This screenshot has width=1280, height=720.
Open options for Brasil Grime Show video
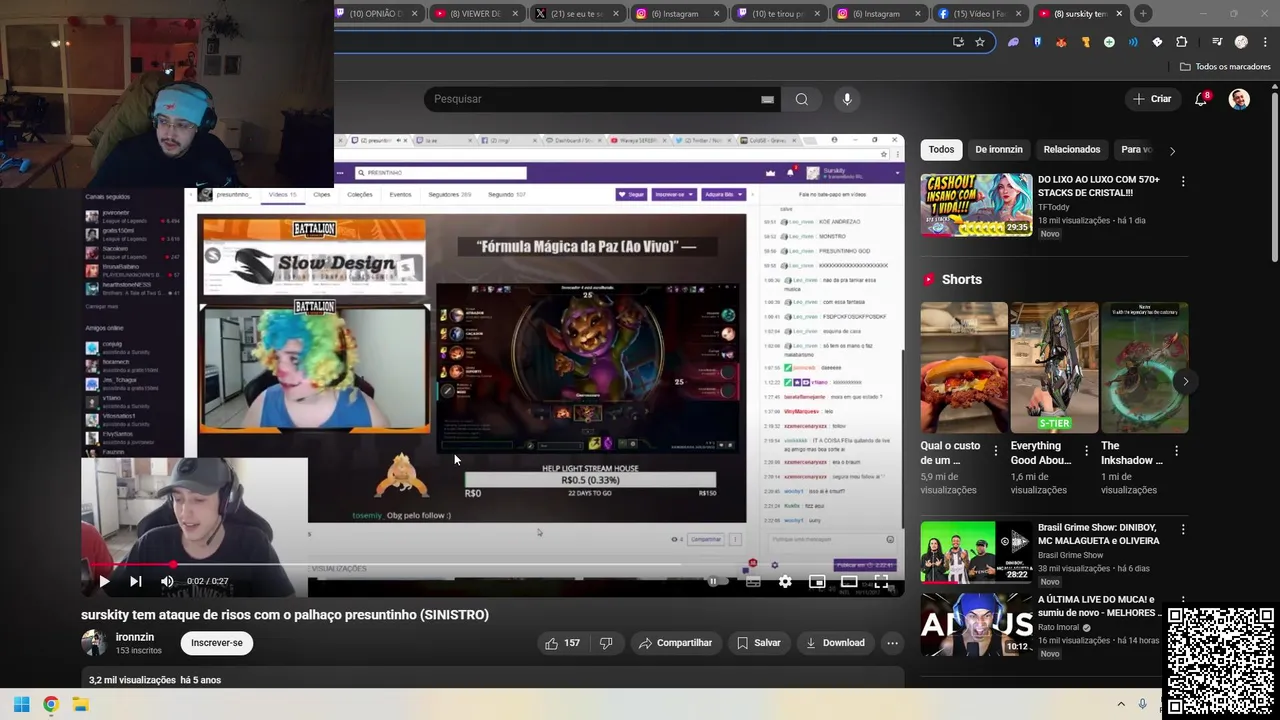tap(1183, 529)
